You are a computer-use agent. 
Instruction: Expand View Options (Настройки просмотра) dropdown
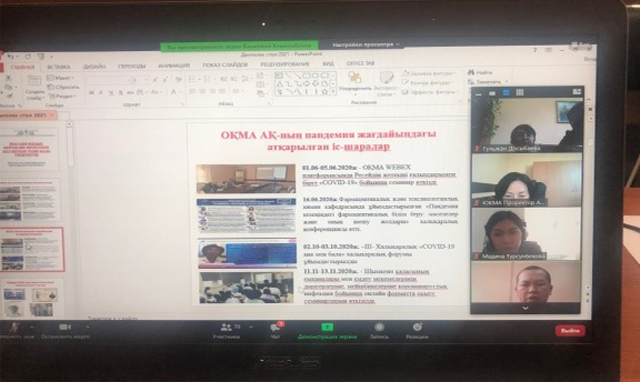(x=366, y=44)
